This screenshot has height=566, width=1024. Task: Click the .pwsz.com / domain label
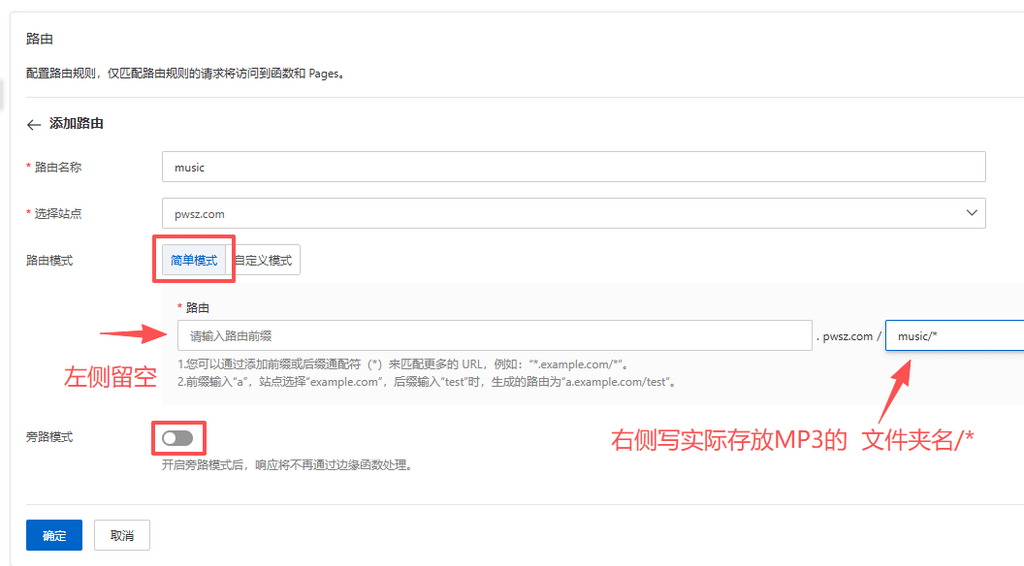(848, 336)
